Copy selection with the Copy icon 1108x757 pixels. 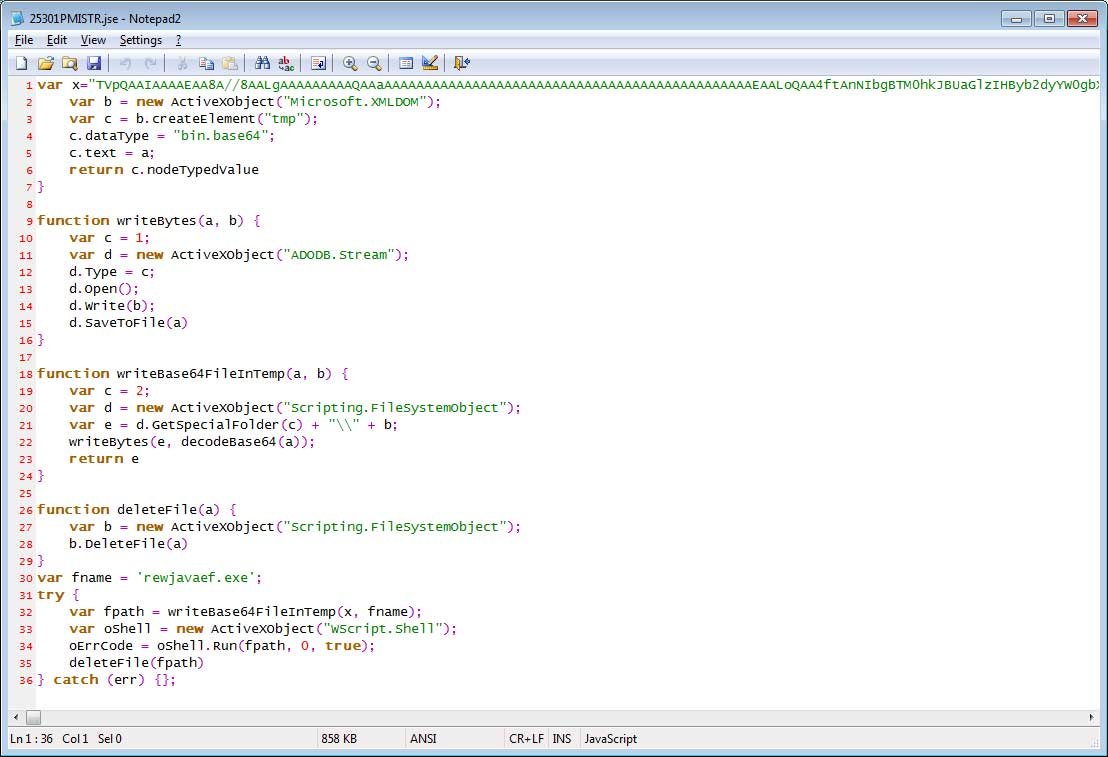click(206, 64)
